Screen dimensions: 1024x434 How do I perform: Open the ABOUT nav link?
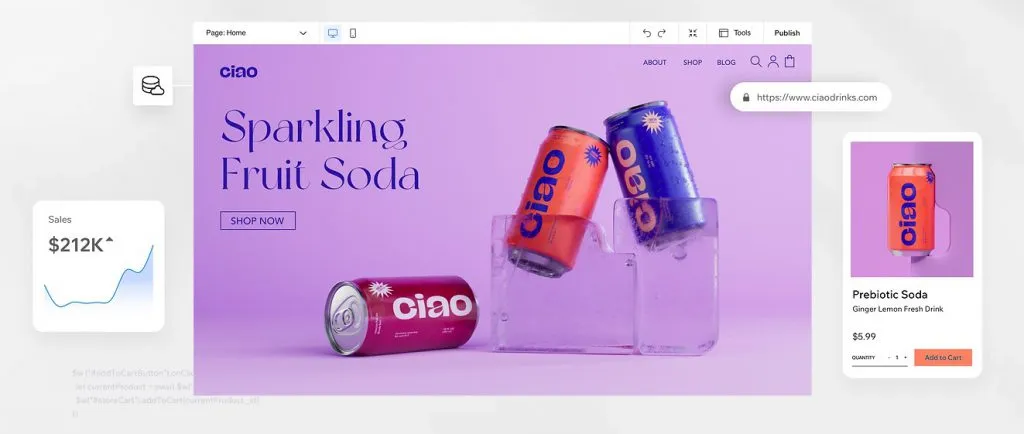point(654,63)
